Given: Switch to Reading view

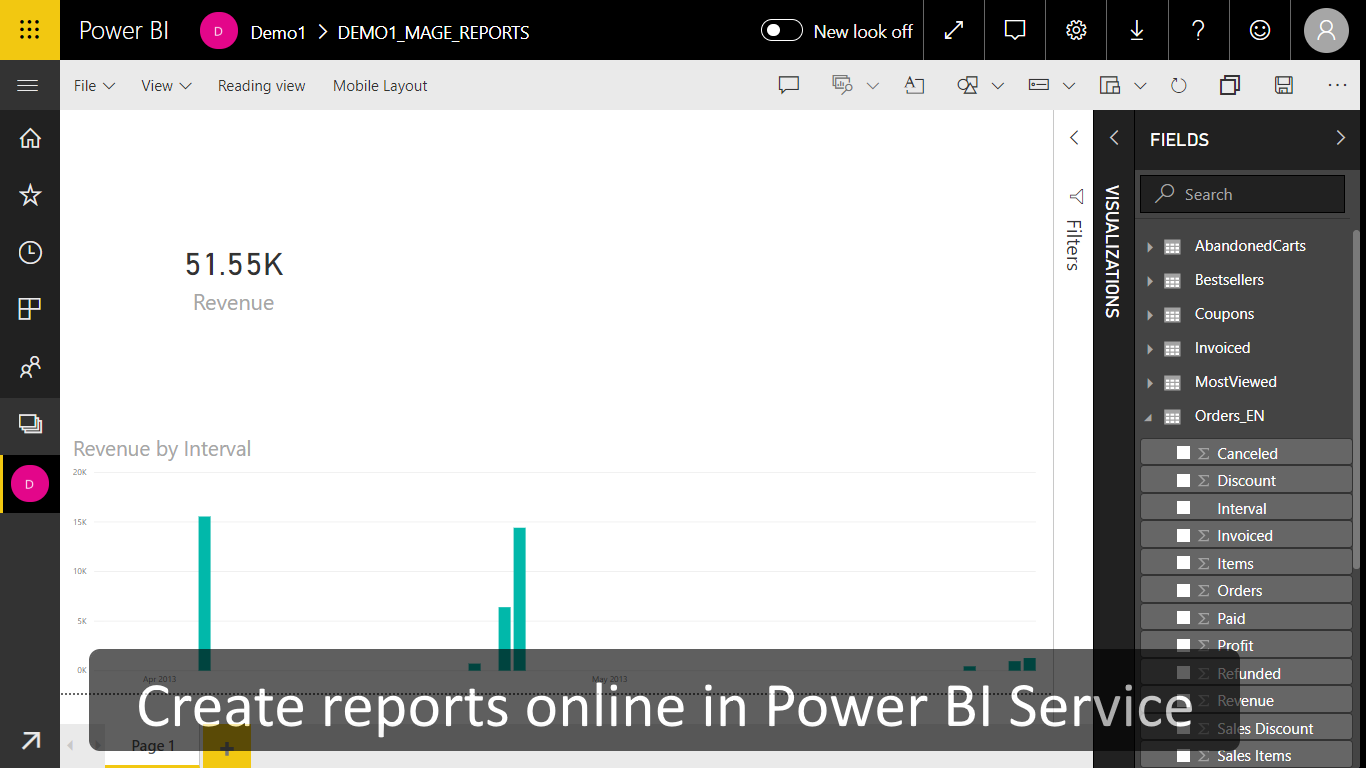Looking at the screenshot, I should coord(261,85).
